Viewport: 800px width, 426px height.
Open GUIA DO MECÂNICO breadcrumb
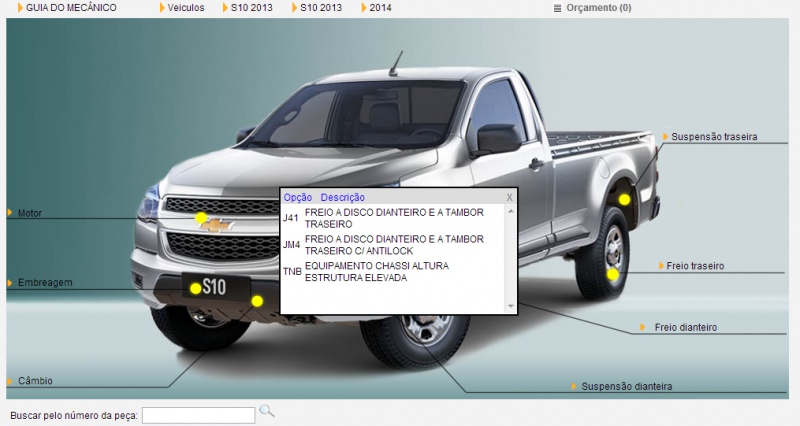coord(71,8)
